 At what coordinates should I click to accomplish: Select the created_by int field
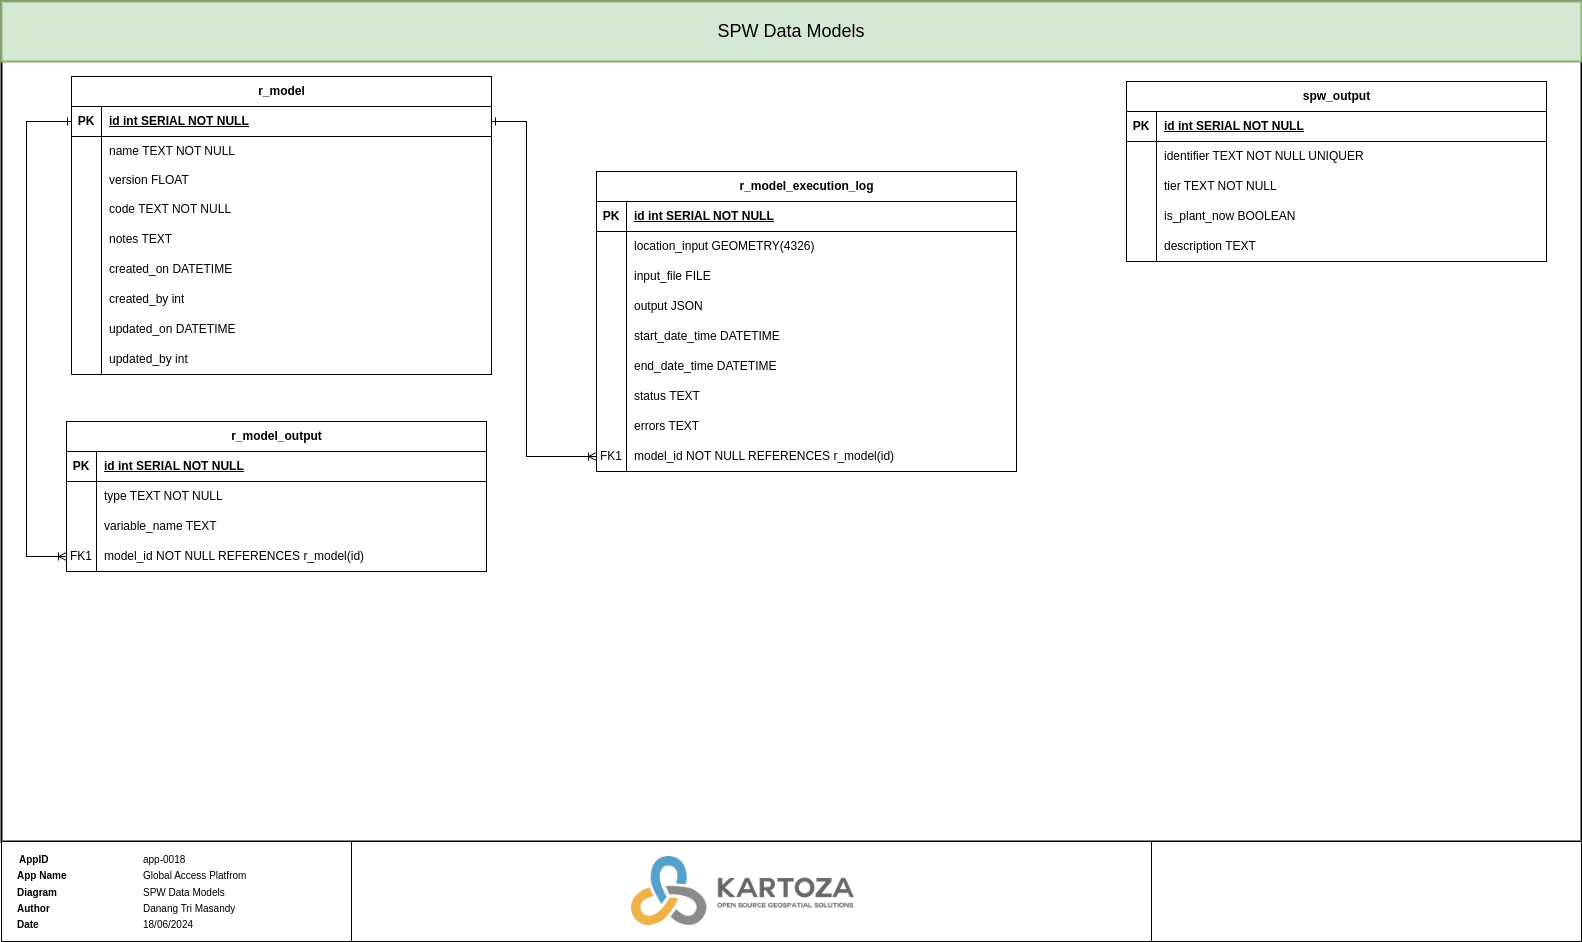coord(296,299)
